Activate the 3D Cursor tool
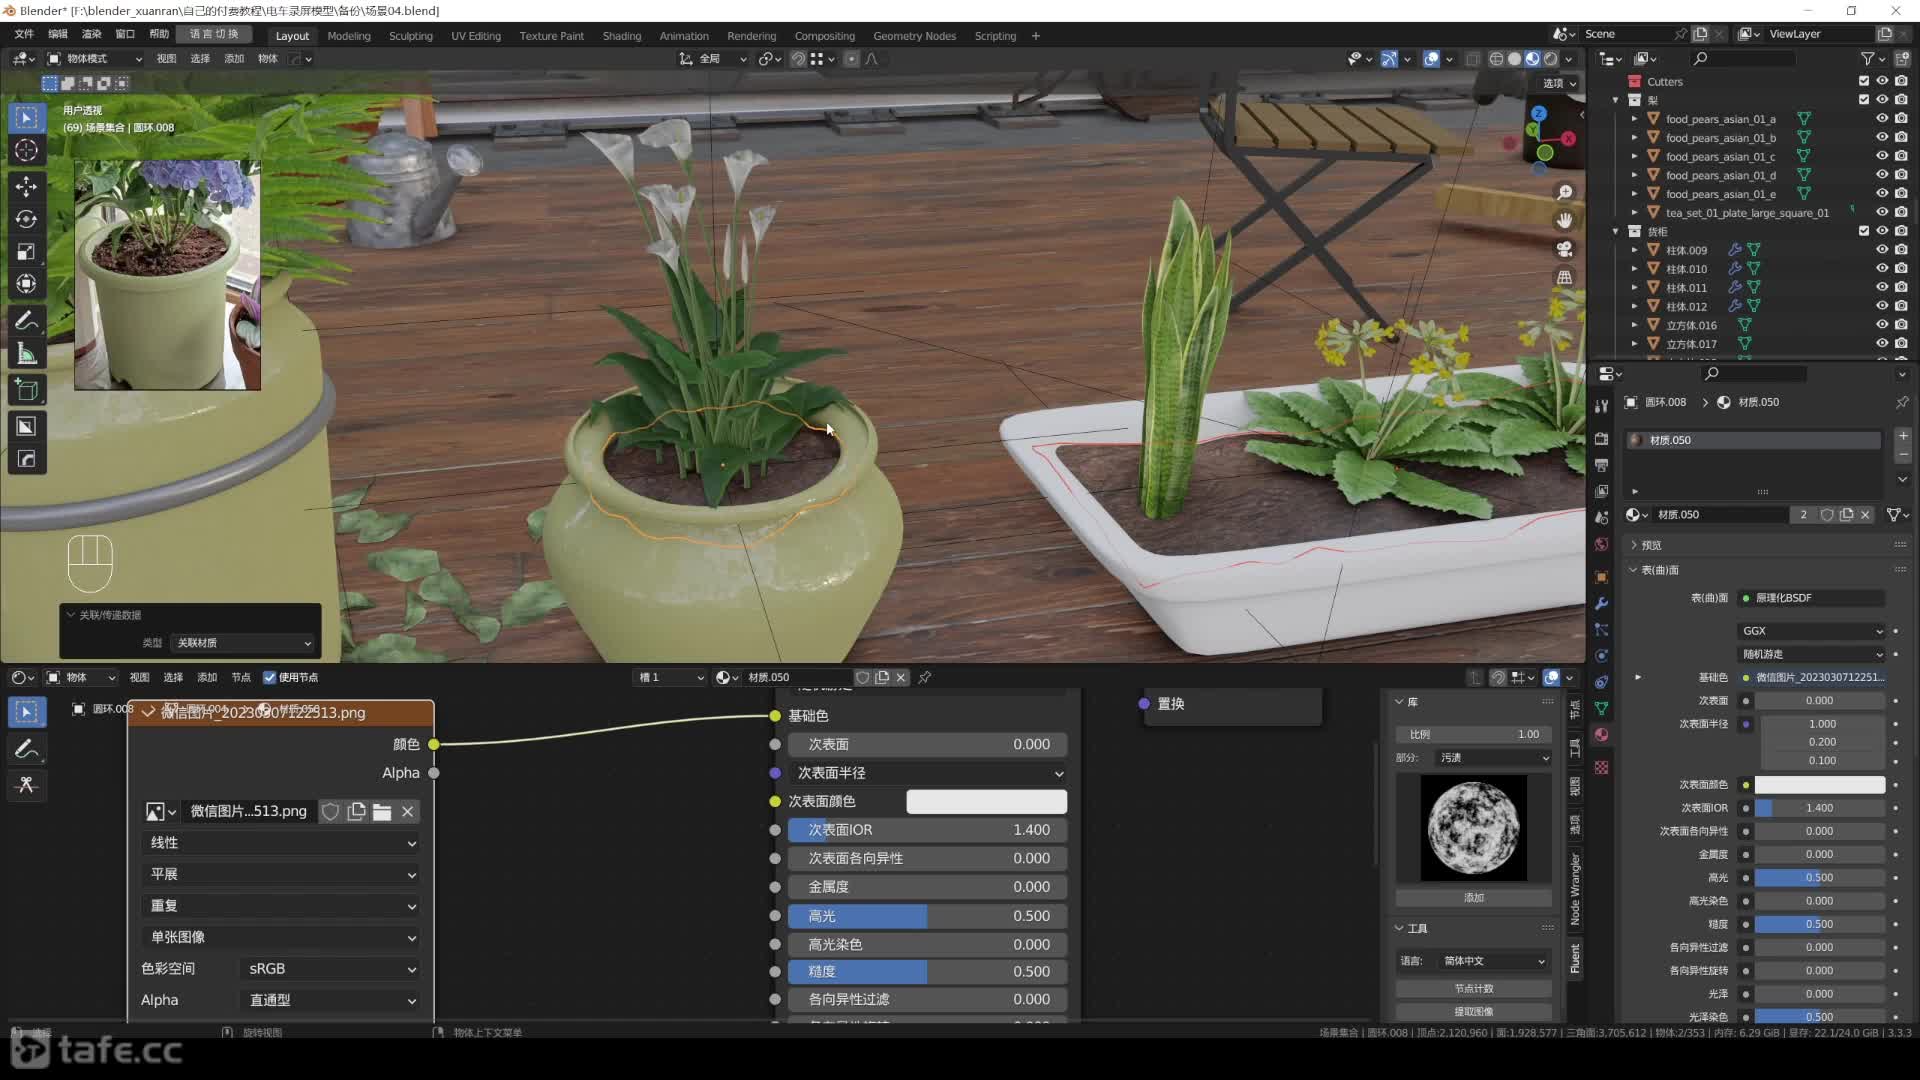This screenshot has height=1080, width=1920. pos(27,151)
